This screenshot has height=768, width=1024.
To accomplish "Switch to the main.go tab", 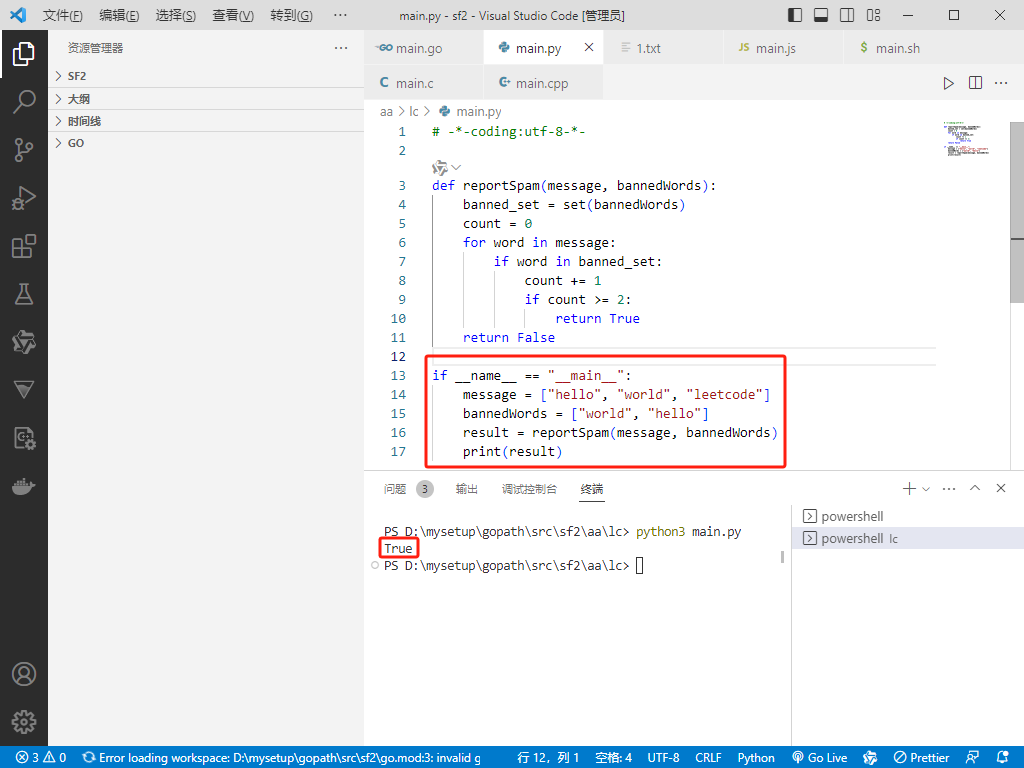I will [424, 48].
